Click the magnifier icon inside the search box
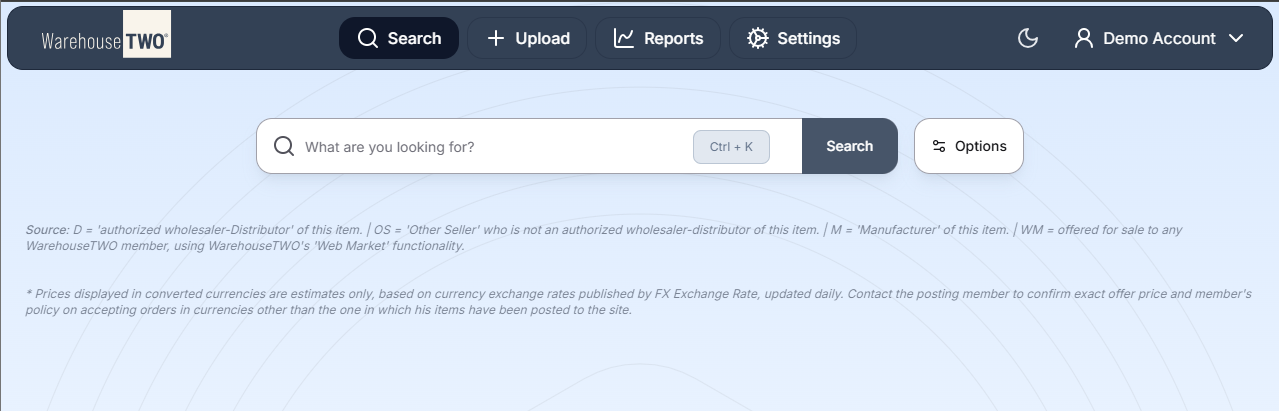 284,146
